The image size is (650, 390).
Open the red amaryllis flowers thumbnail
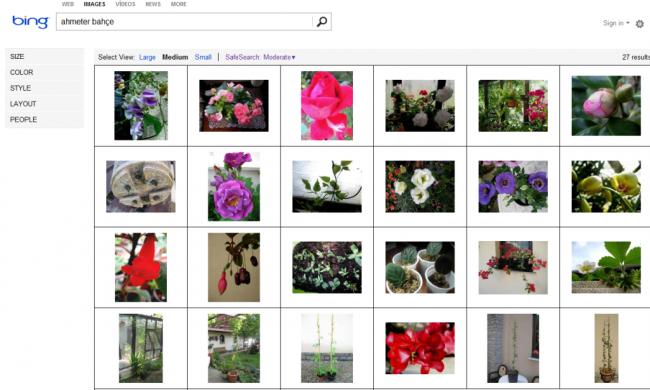(420, 348)
